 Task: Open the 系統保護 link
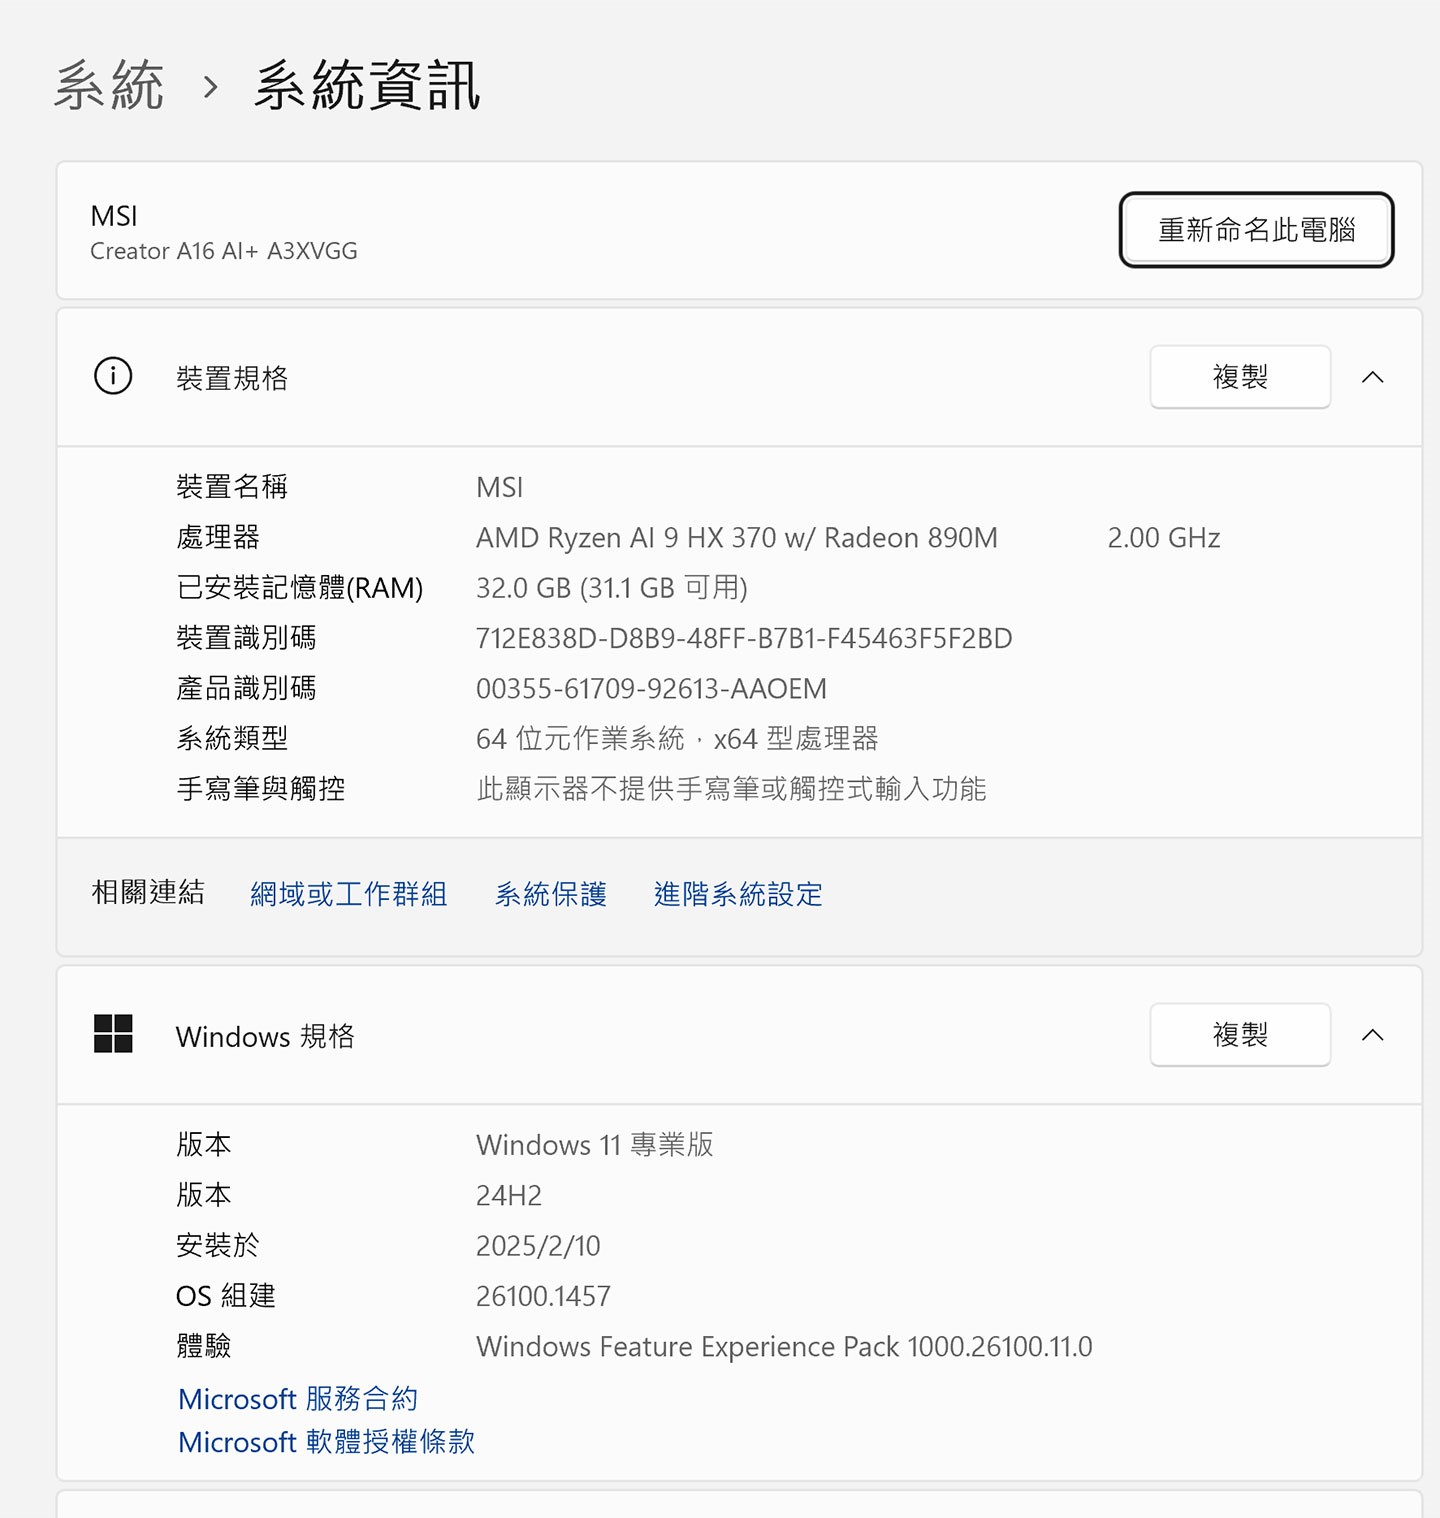[551, 894]
